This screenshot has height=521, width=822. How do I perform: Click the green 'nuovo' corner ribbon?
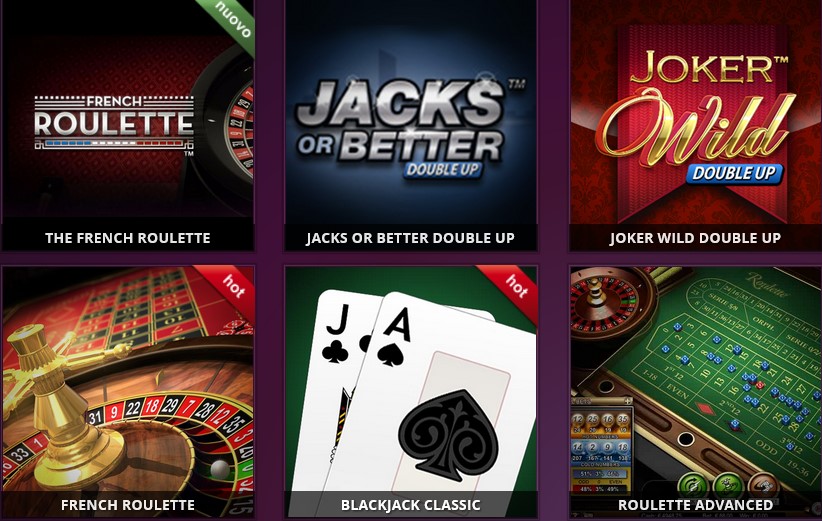(233, 21)
